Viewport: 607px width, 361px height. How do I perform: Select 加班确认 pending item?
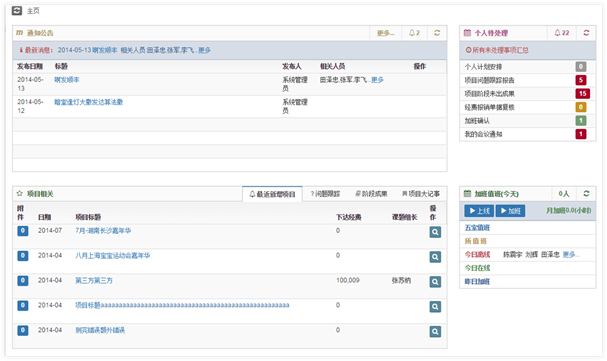pos(477,121)
